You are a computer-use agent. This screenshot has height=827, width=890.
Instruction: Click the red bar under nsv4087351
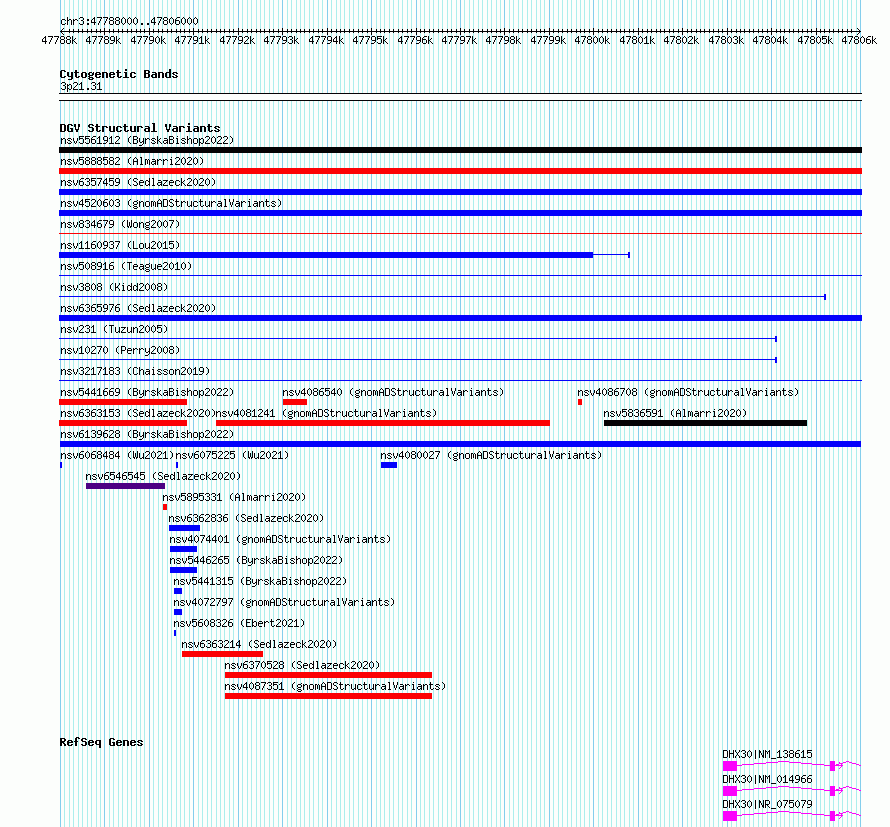coord(329,696)
